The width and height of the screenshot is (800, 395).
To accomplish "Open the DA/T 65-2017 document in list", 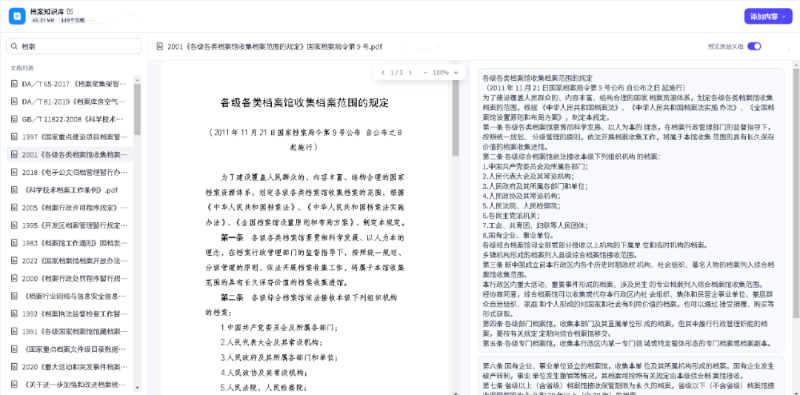I will (69, 84).
